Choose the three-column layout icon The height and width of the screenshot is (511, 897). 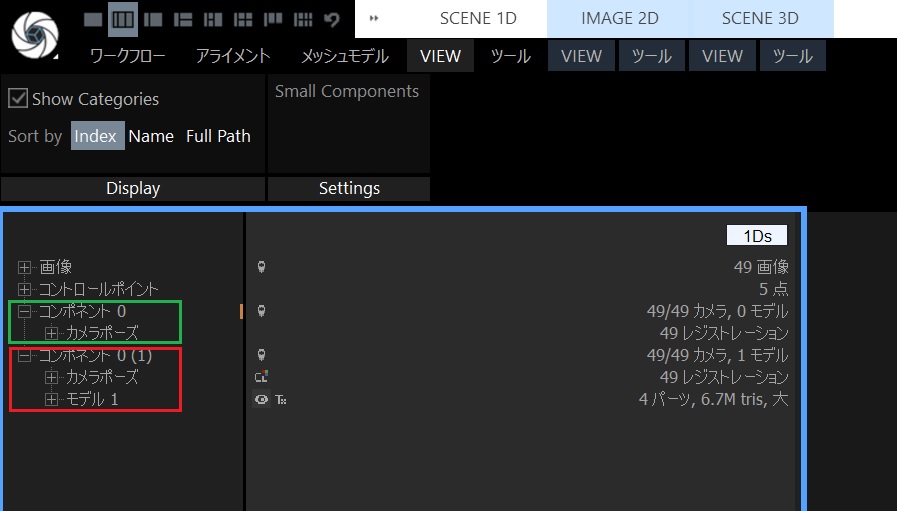click(123, 19)
